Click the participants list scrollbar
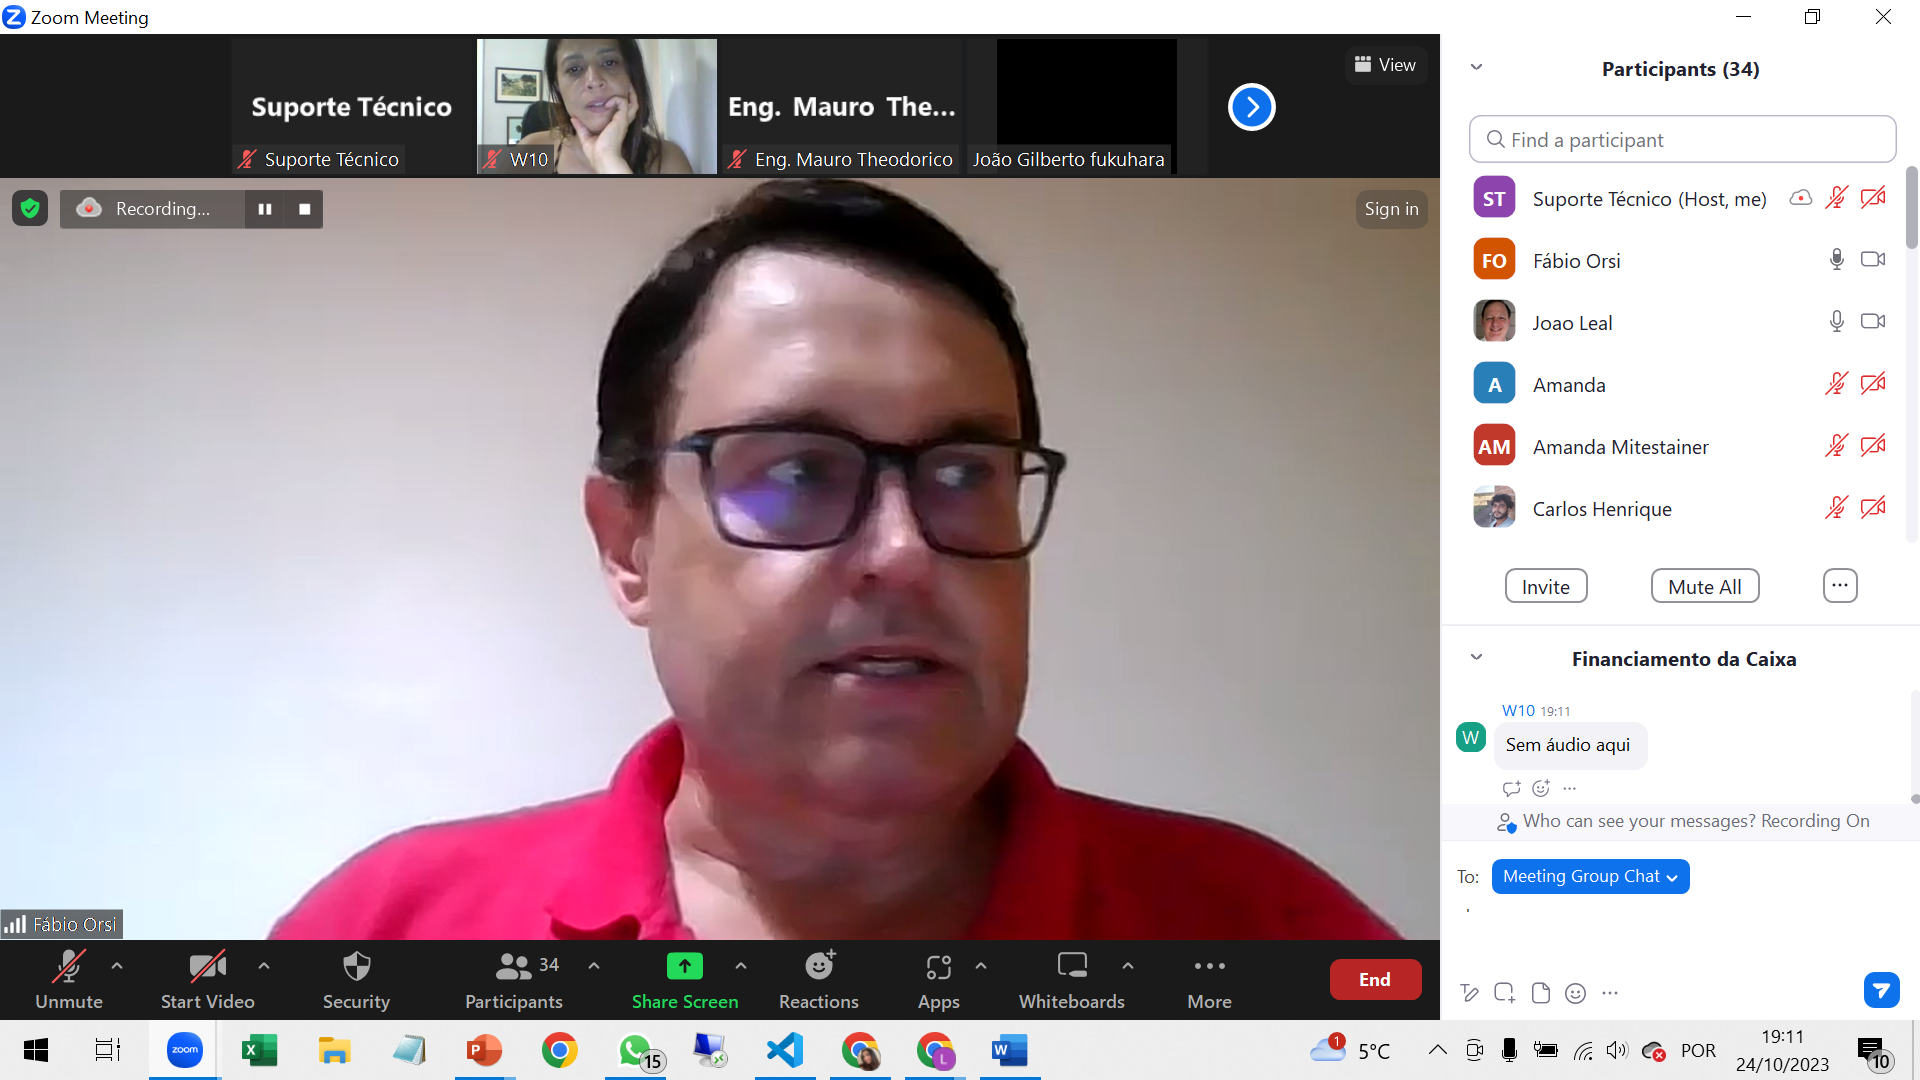The height and width of the screenshot is (1080, 1920). 1912,208
